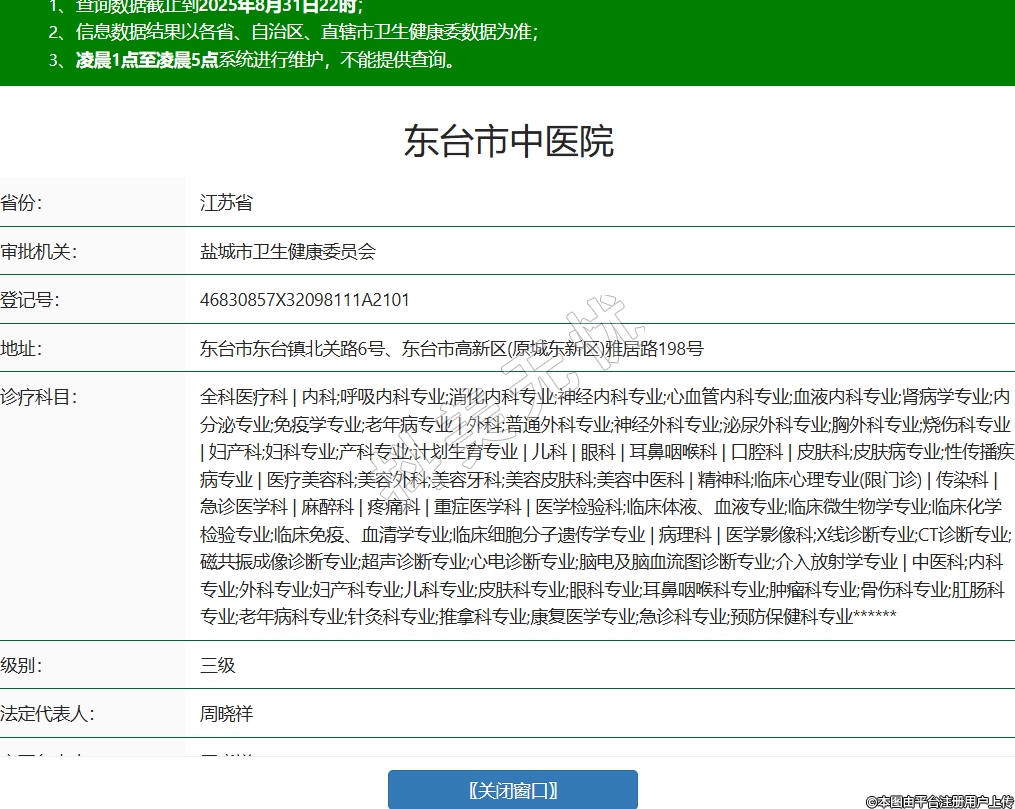
Task: Click the 三级 level value
Action: point(218,665)
